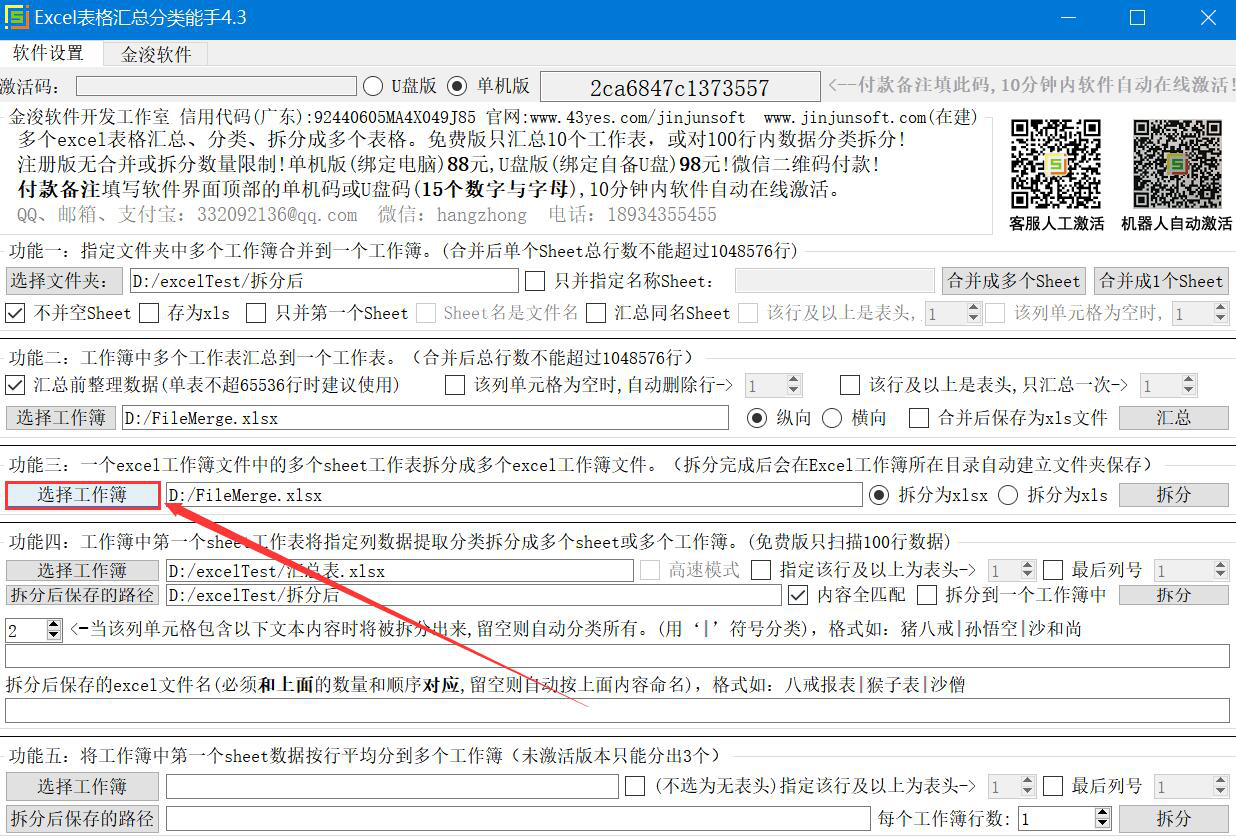
Task: Click the 功能五 save path field
Action: pos(518,818)
